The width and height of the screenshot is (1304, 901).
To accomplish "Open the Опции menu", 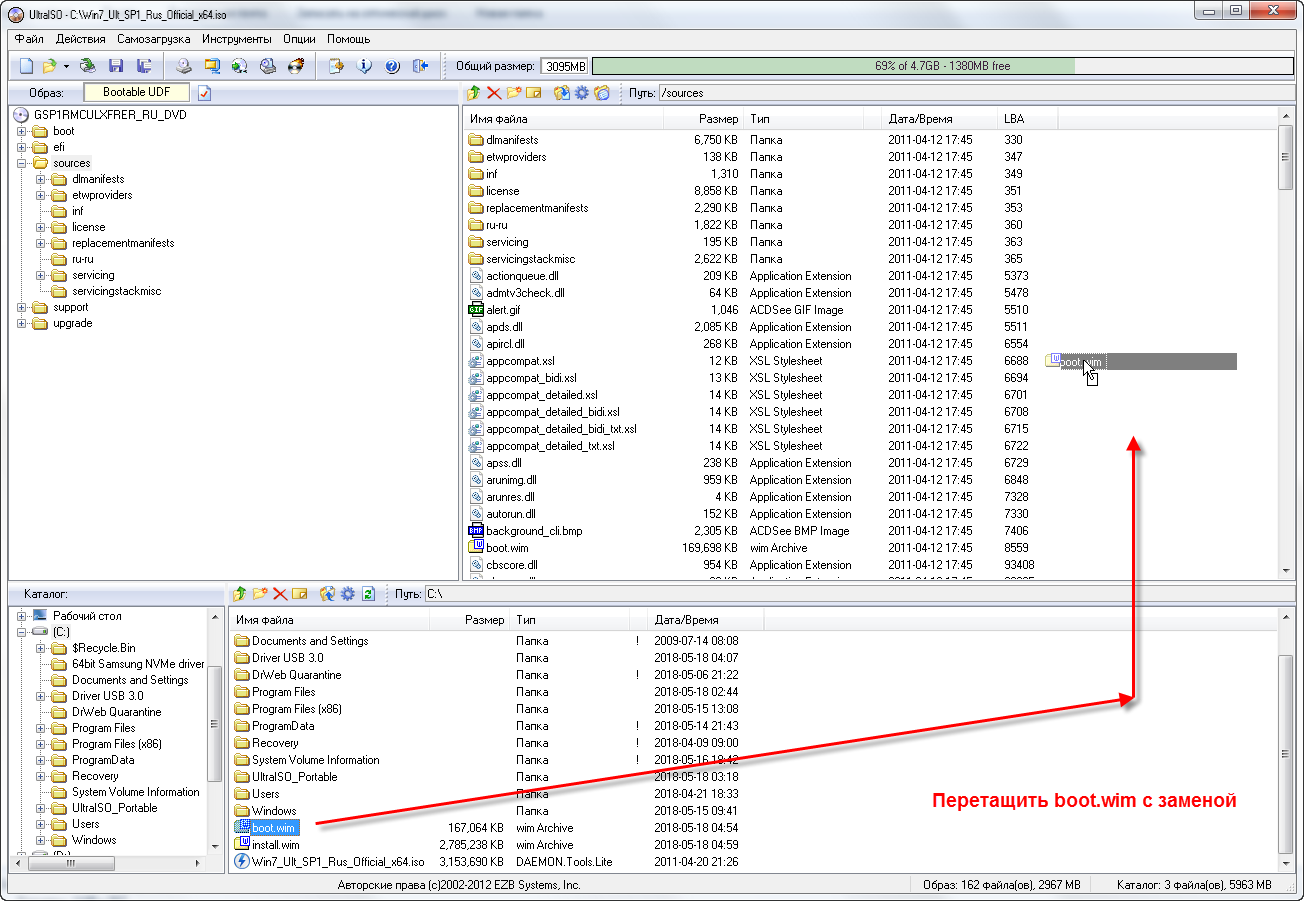I will click(x=299, y=39).
